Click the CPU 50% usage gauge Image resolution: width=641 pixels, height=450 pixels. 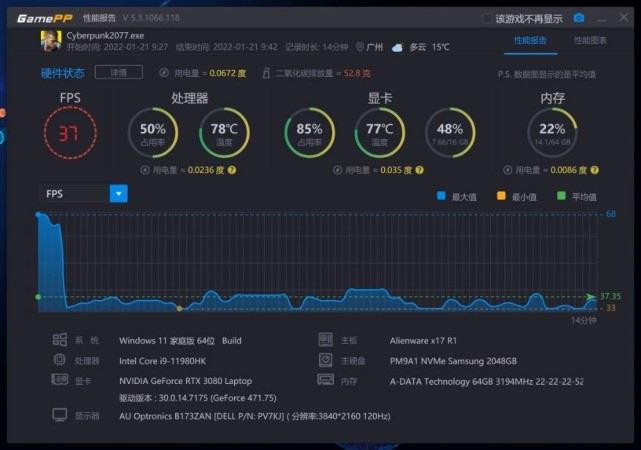(153, 133)
